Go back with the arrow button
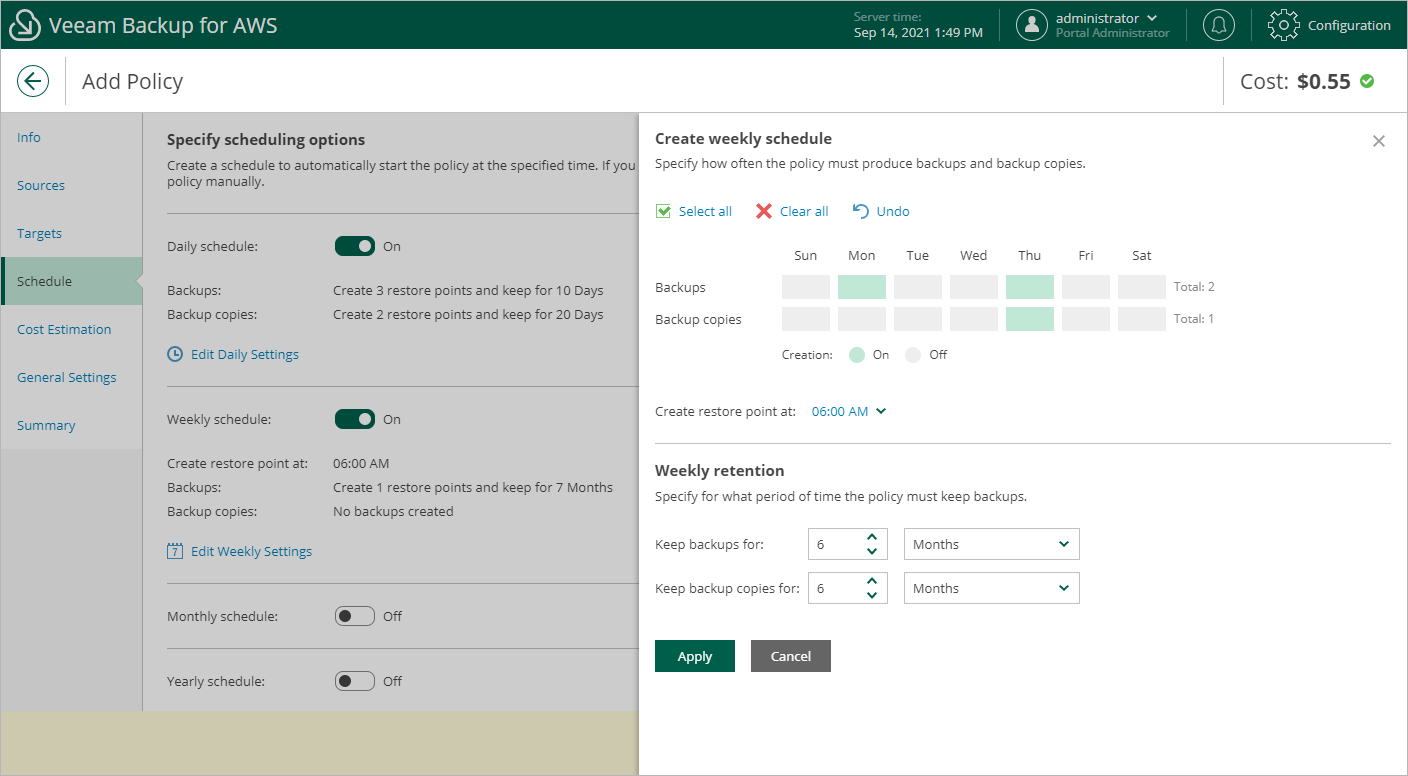Screen dimensions: 1408x776 [33, 81]
